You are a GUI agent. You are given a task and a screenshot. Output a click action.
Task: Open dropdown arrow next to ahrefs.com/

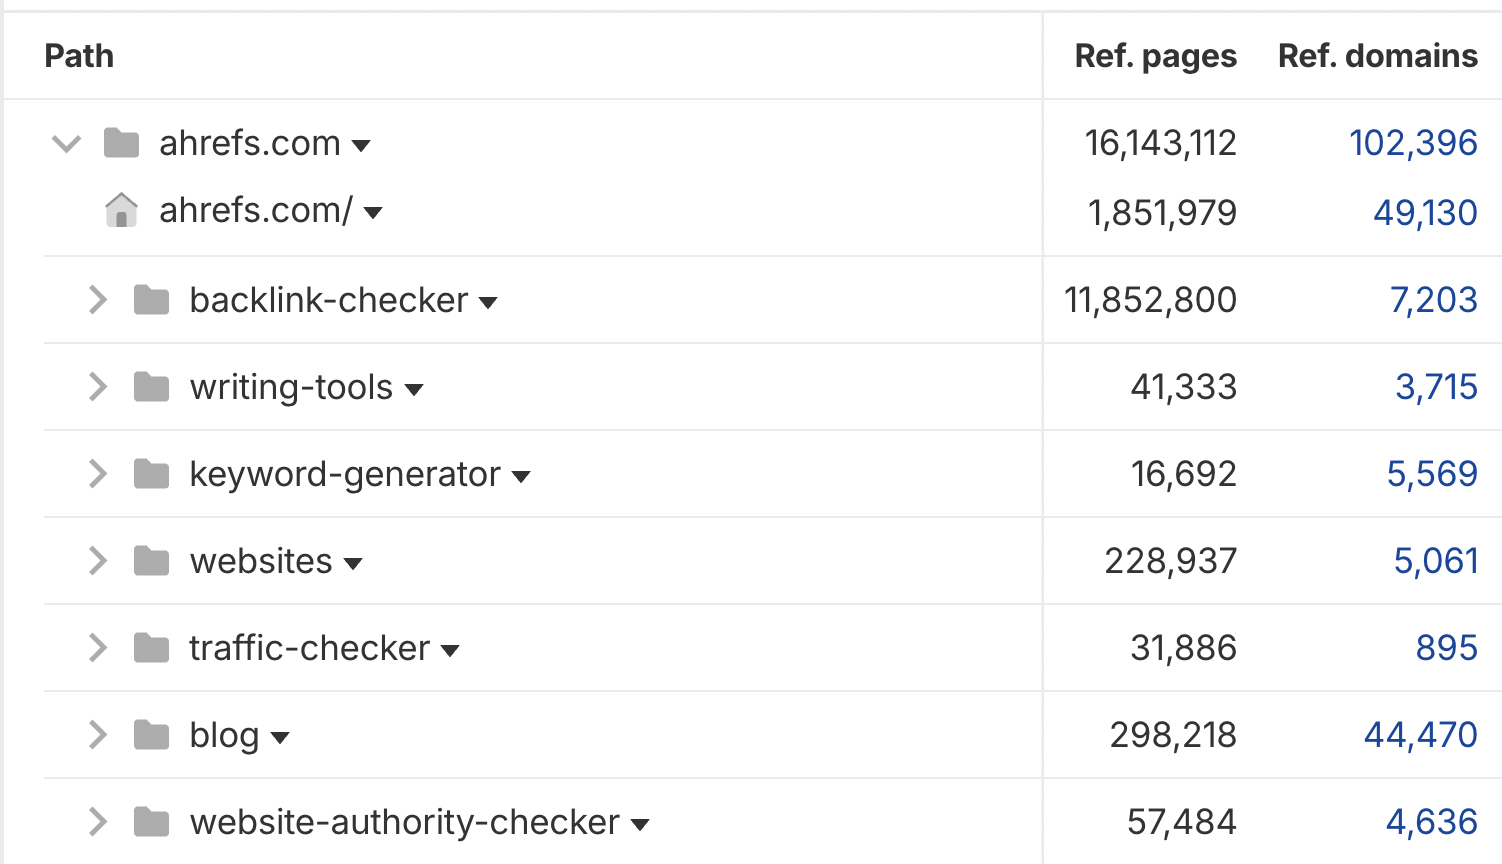373,212
